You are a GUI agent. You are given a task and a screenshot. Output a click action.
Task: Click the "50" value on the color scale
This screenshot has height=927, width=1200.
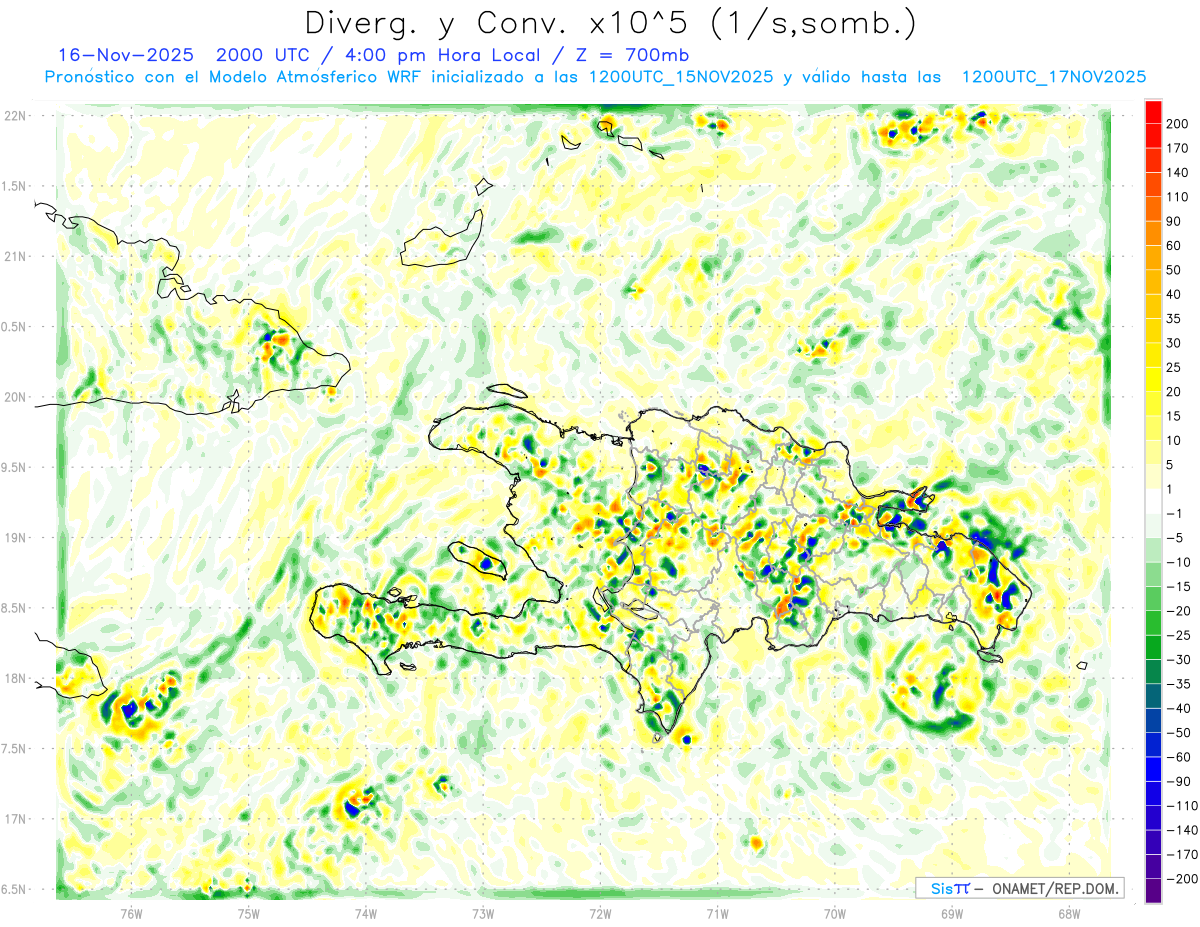1175,270
